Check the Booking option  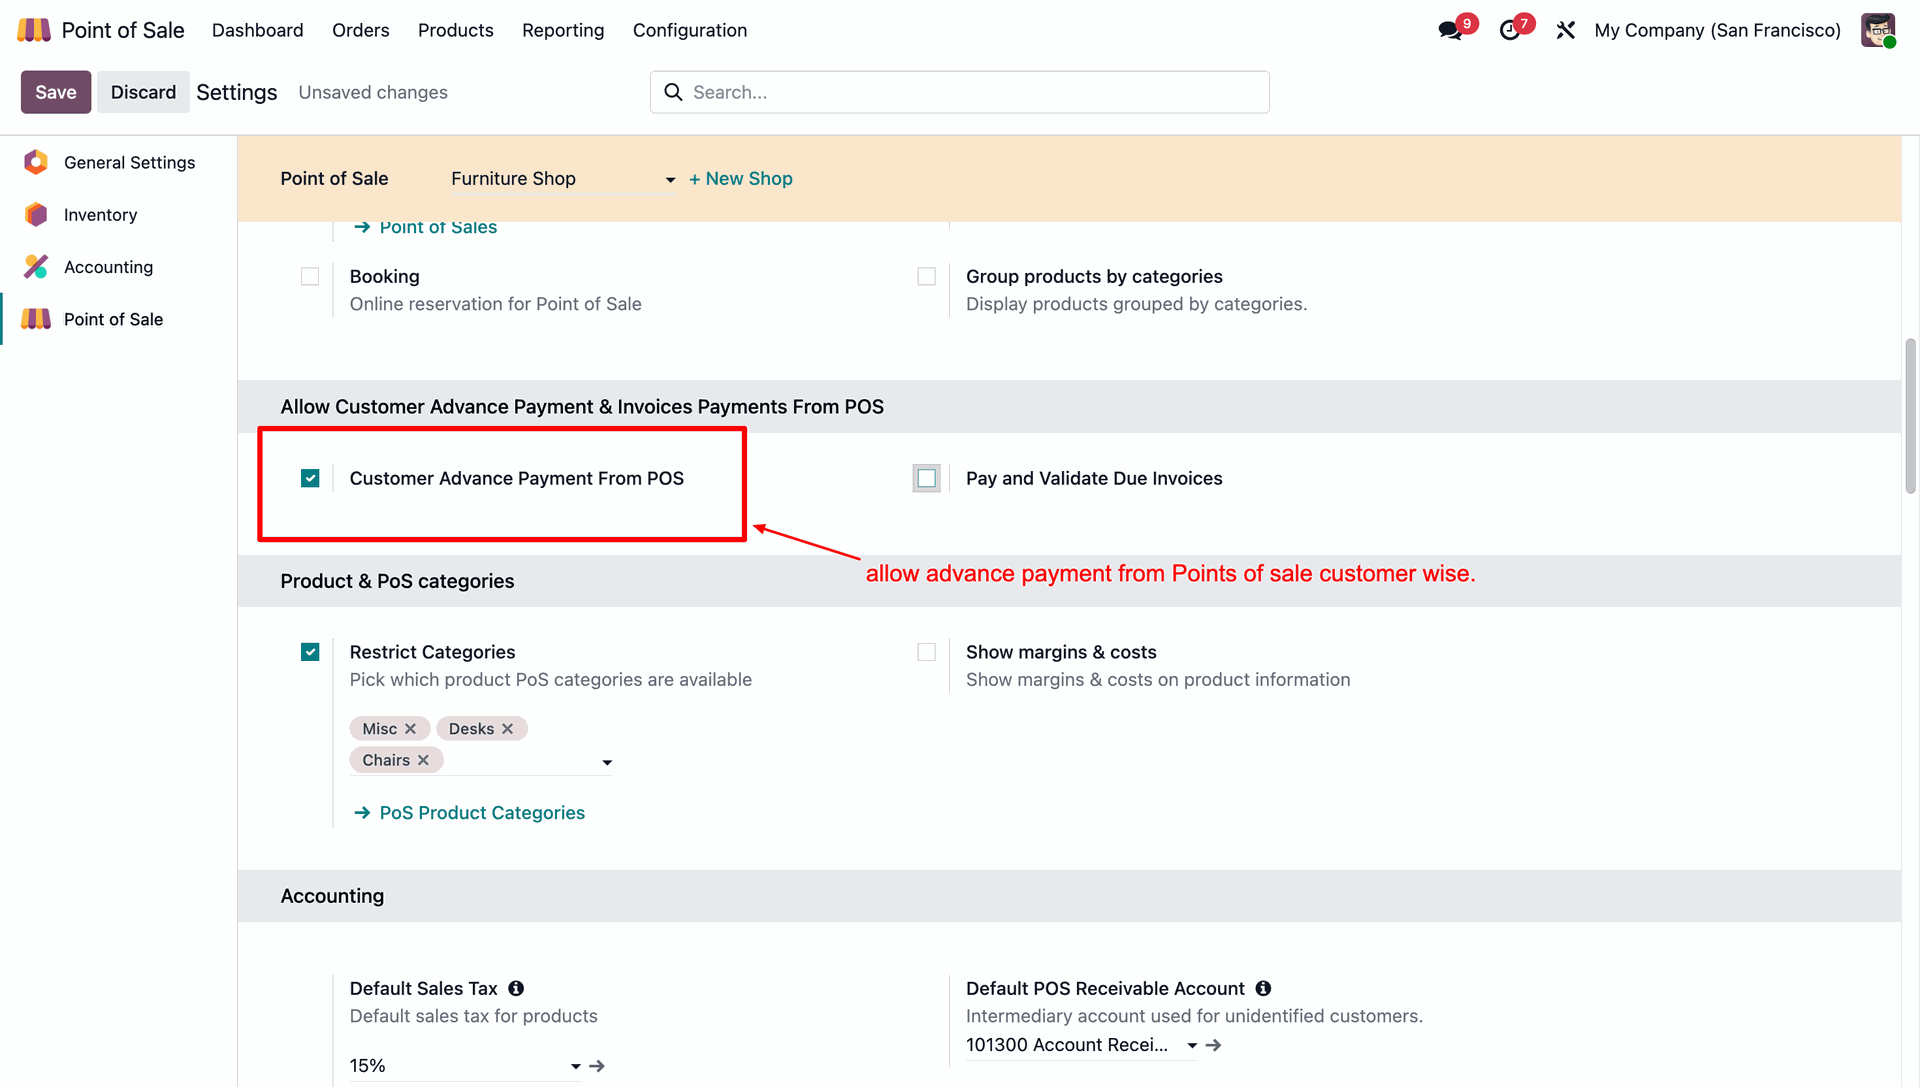(x=310, y=276)
